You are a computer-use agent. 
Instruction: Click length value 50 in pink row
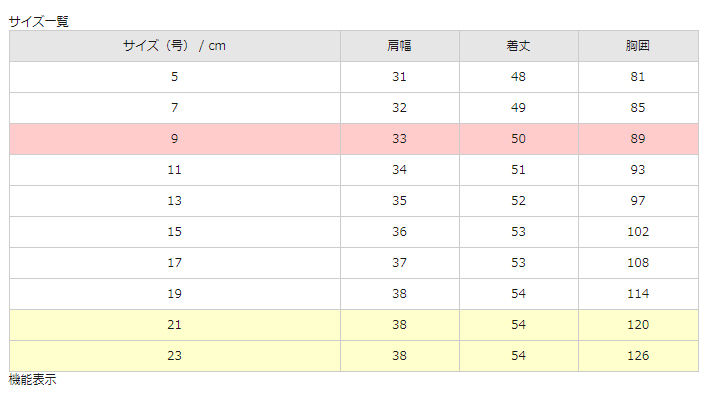click(x=519, y=139)
